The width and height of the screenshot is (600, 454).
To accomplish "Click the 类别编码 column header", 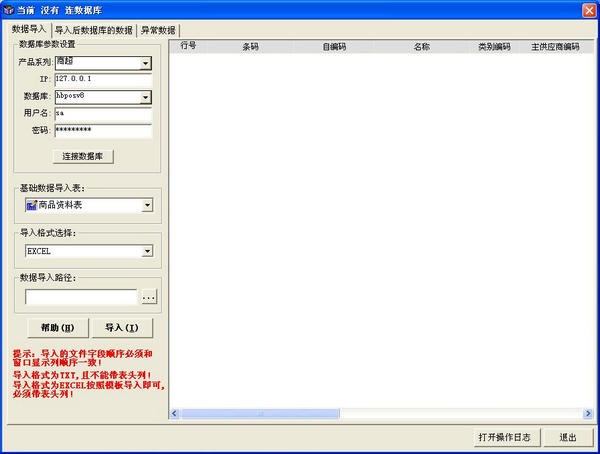I will point(494,46).
